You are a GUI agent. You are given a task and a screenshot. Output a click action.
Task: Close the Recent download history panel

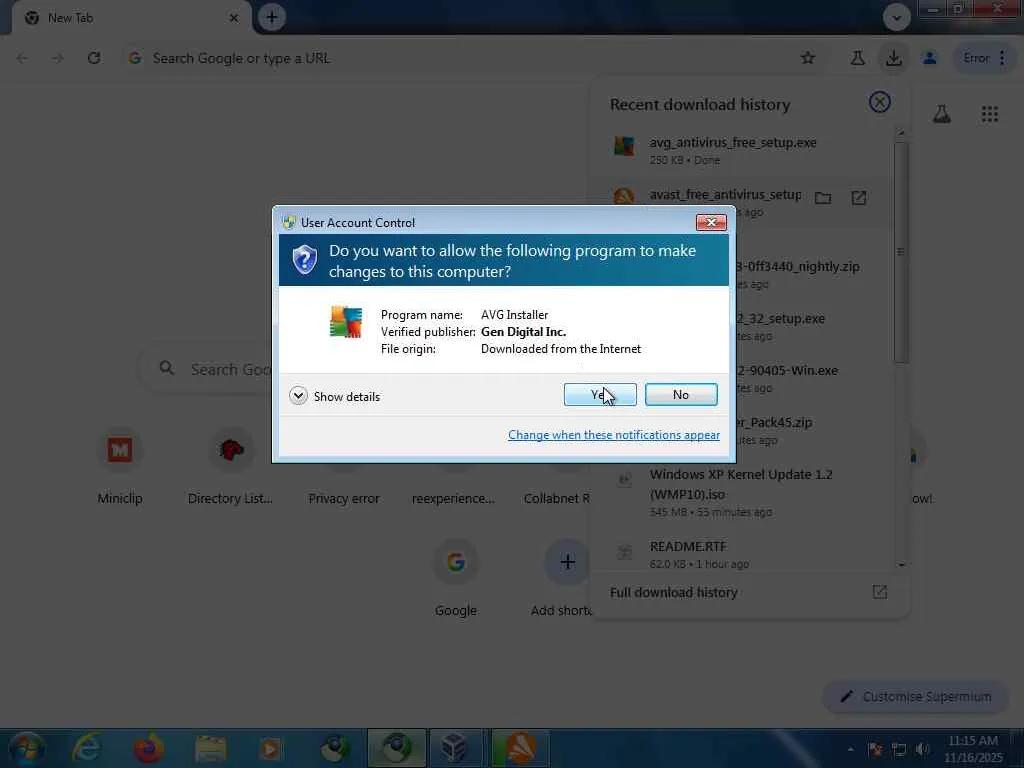coord(880,102)
